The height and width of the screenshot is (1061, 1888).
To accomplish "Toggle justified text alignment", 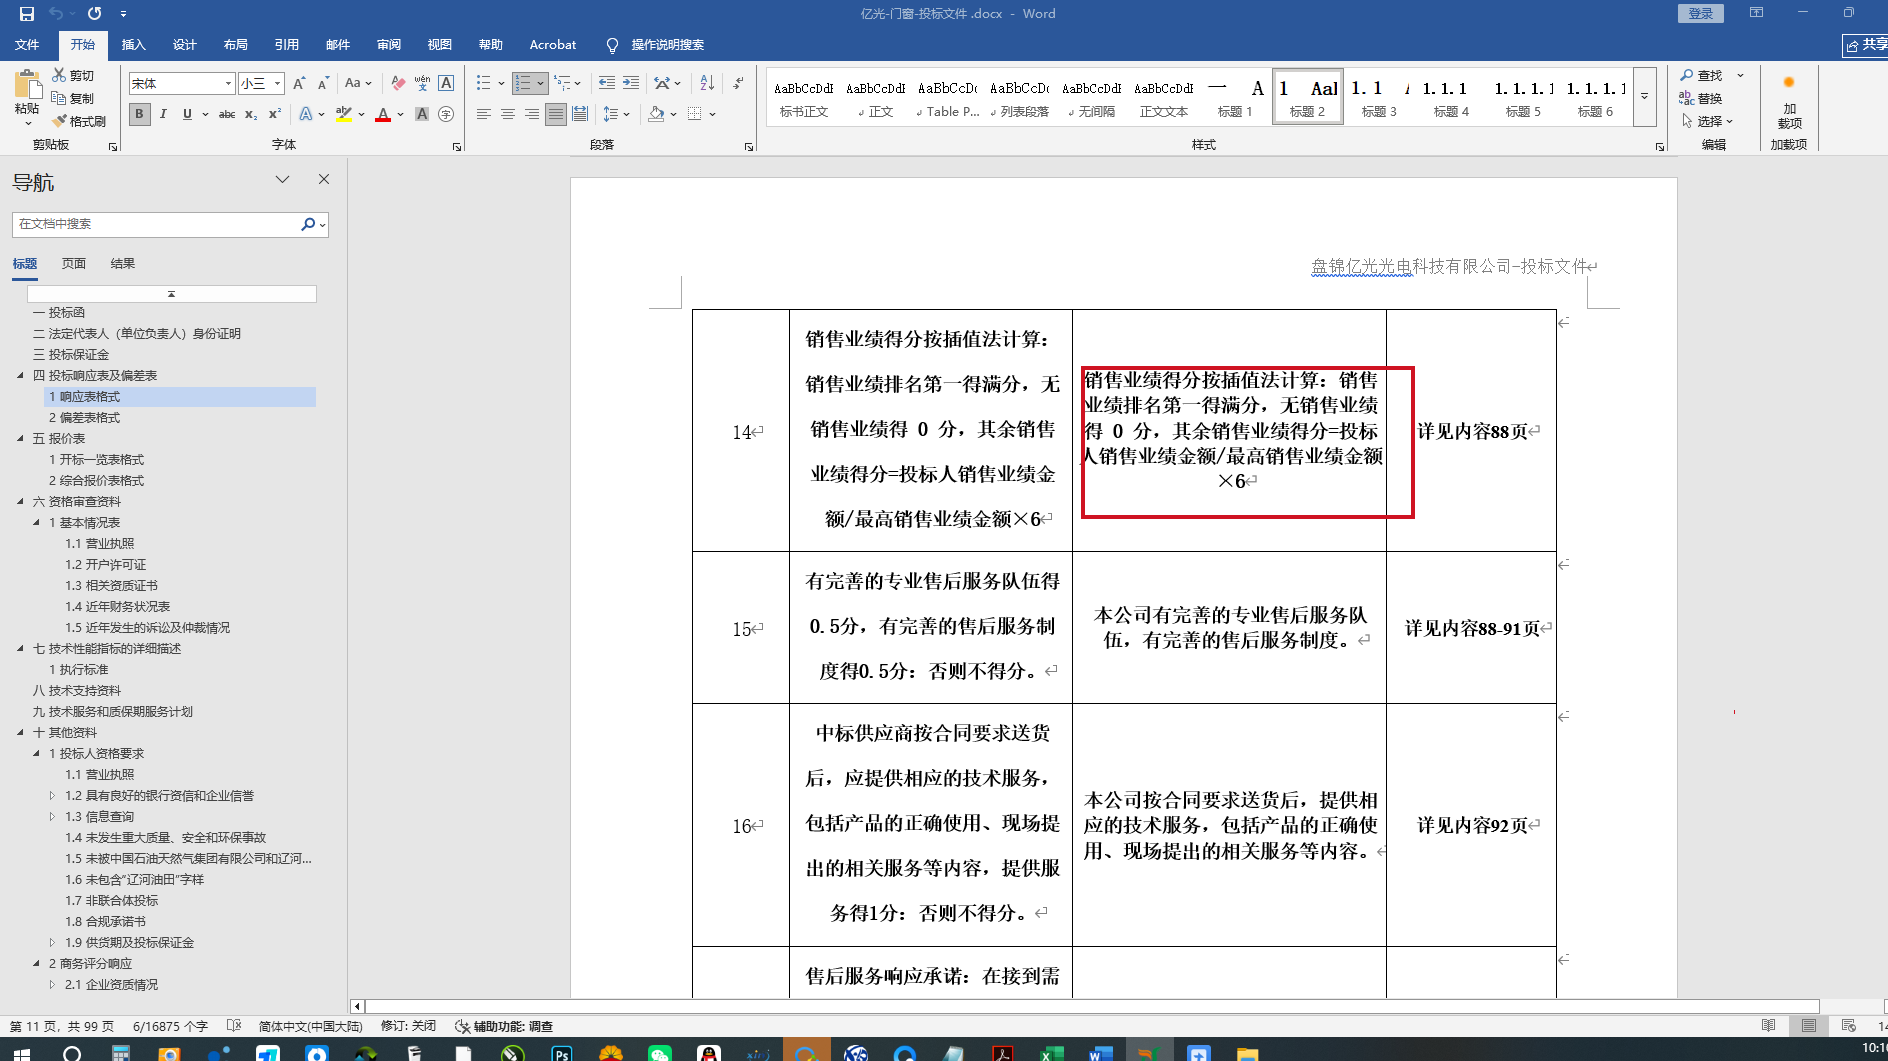I will pos(556,114).
